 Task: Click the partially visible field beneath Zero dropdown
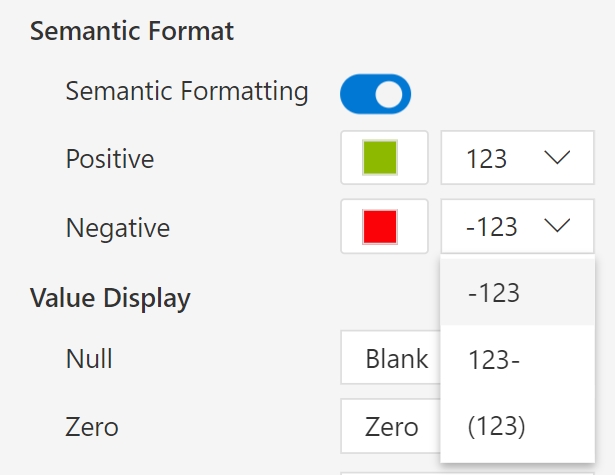coord(390,472)
